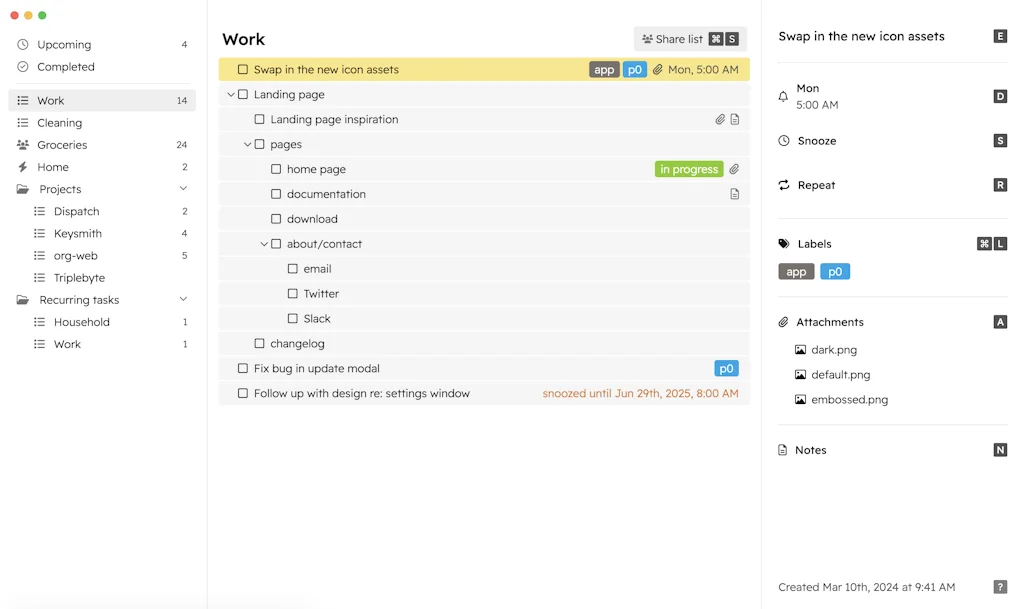Check off the Fix bug in update modal task
The image size is (1024, 609).
coord(243,369)
